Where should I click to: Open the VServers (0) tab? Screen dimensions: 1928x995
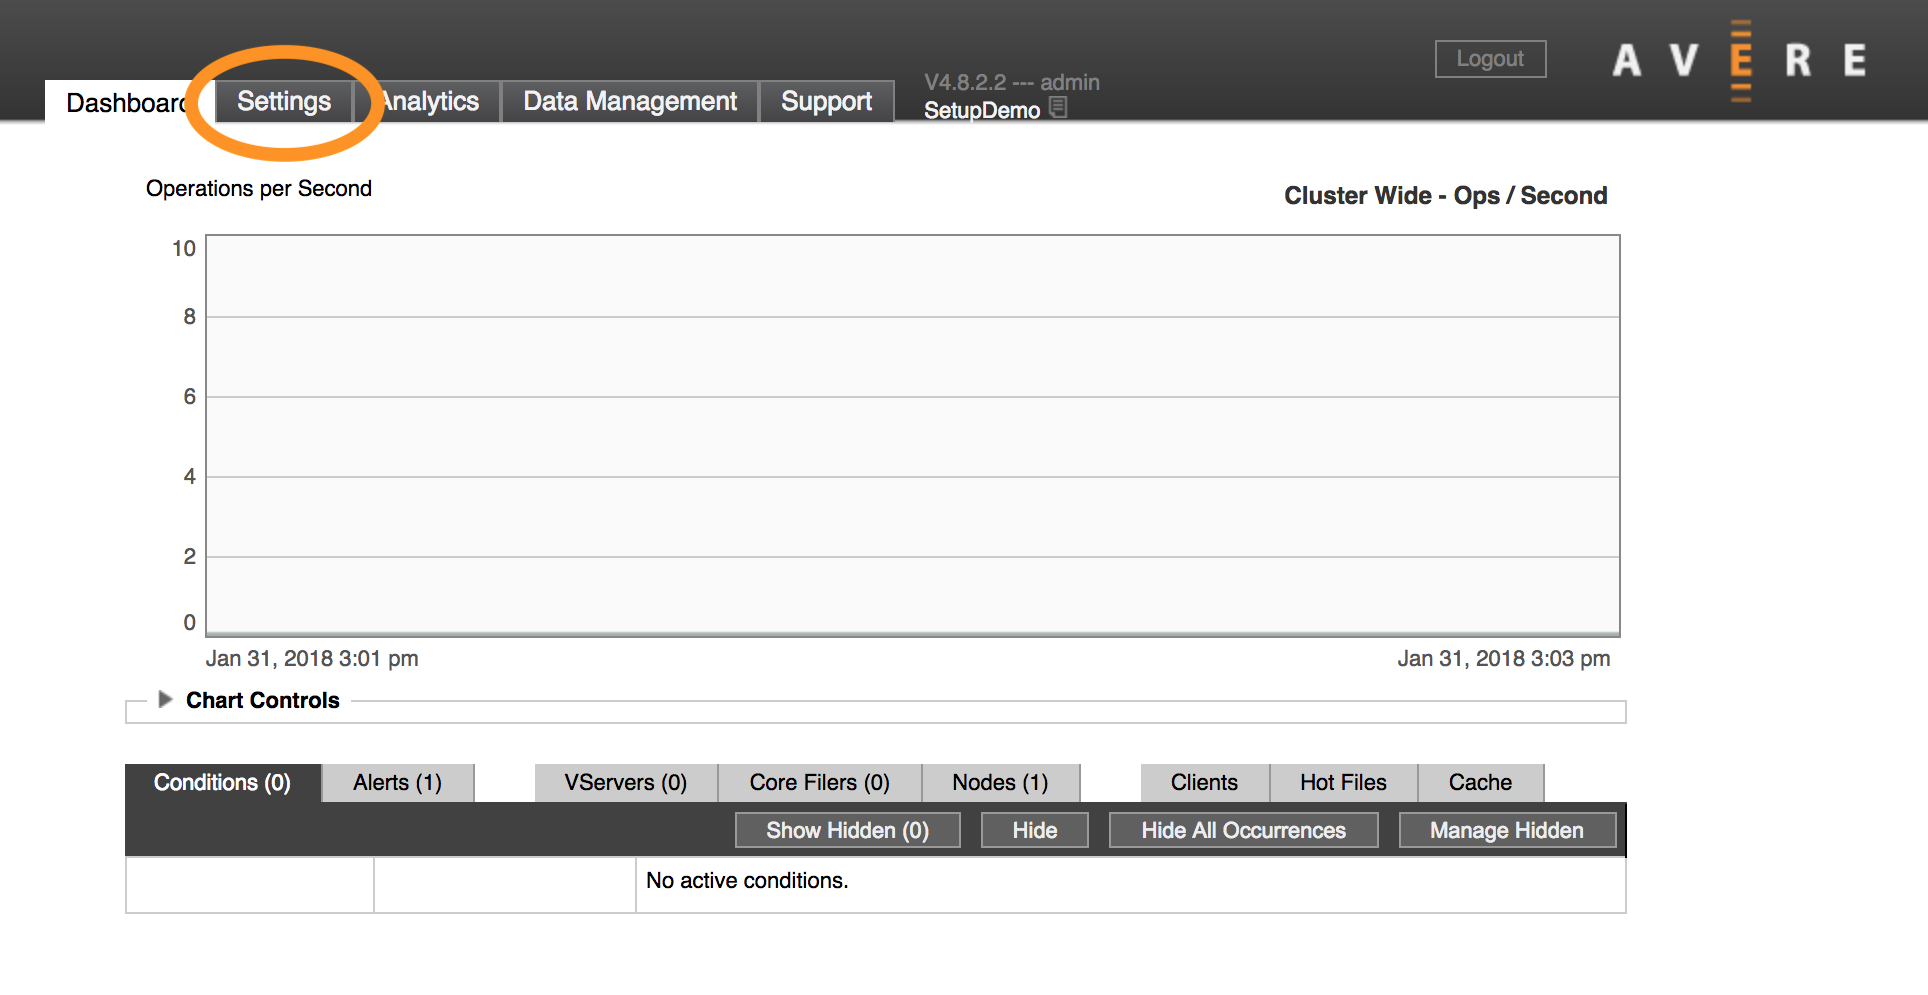tap(626, 783)
